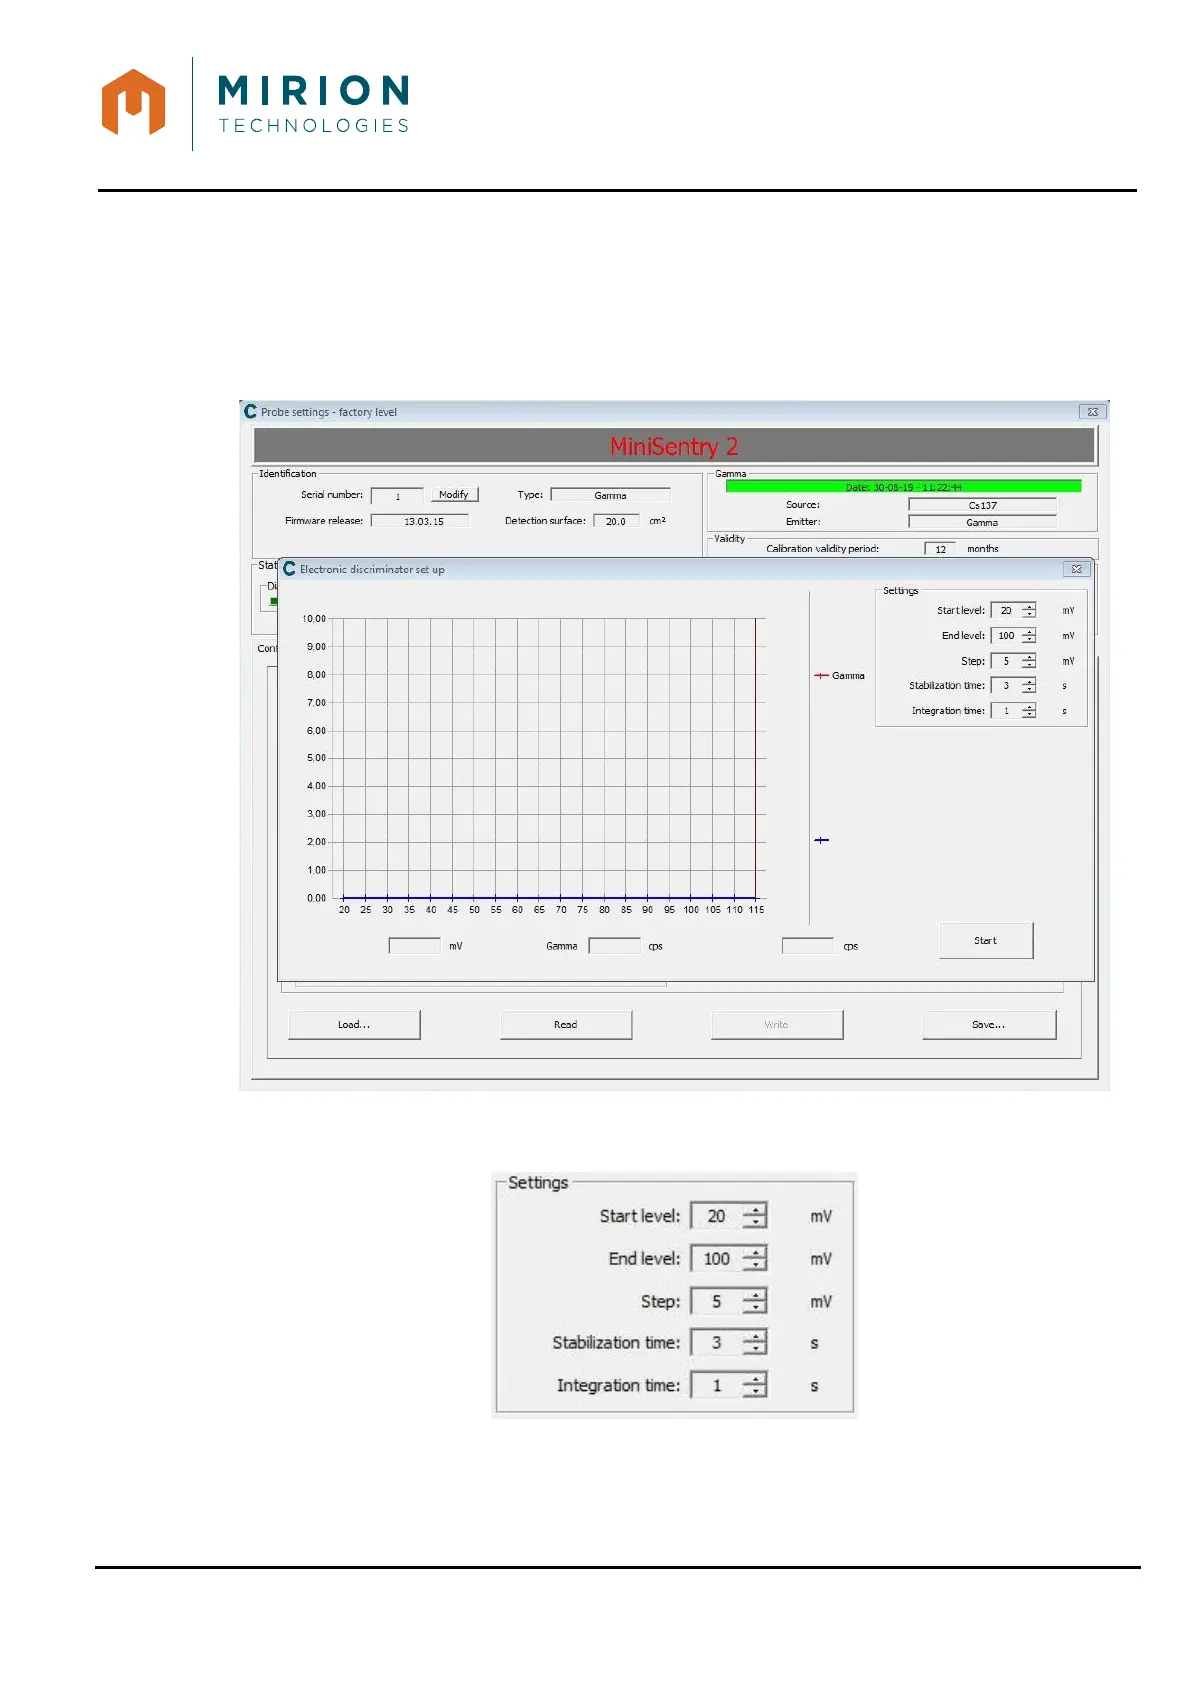This screenshot has height=1684, width=1191.
Task: Click the Stabilization time field in dialog
Action: [1006, 685]
